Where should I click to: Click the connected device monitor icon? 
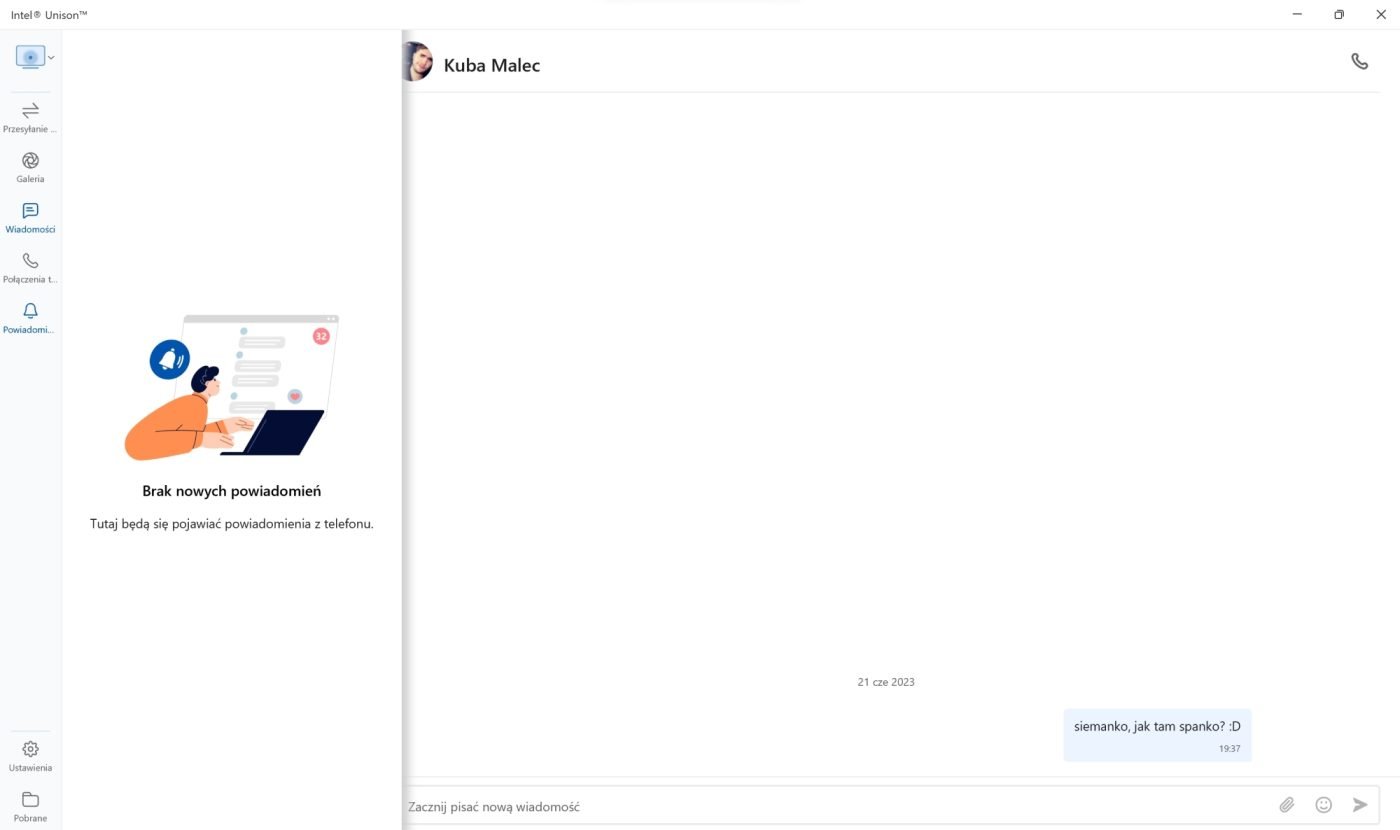tap(30, 57)
